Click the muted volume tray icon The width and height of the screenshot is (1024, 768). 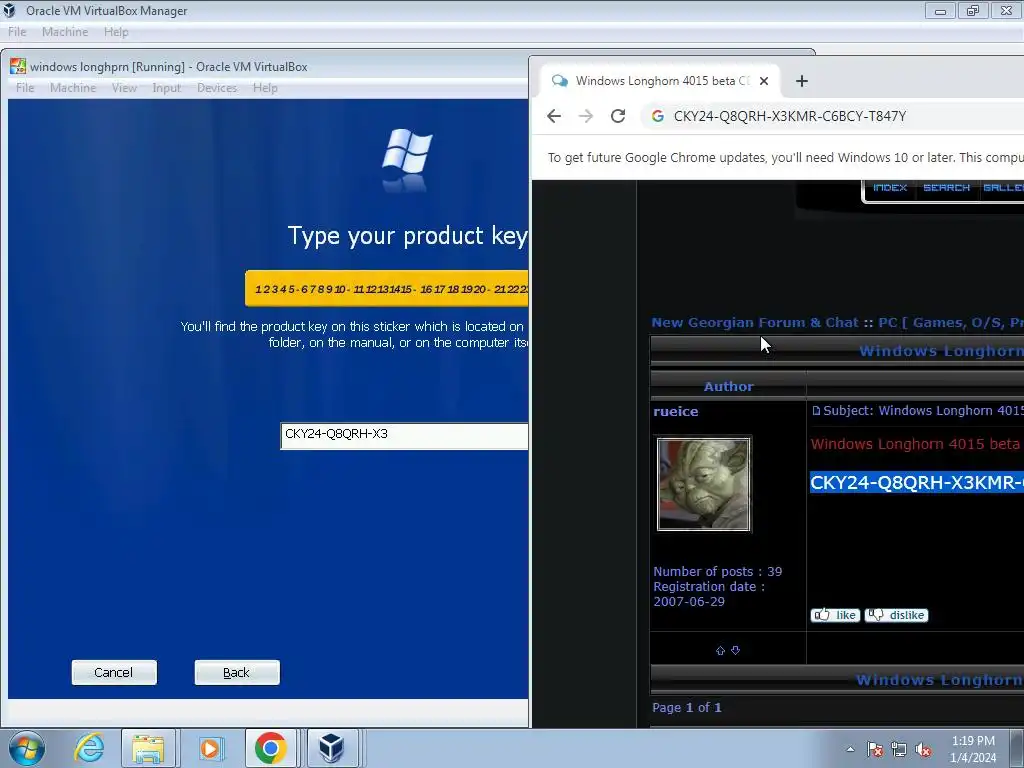[x=923, y=749]
